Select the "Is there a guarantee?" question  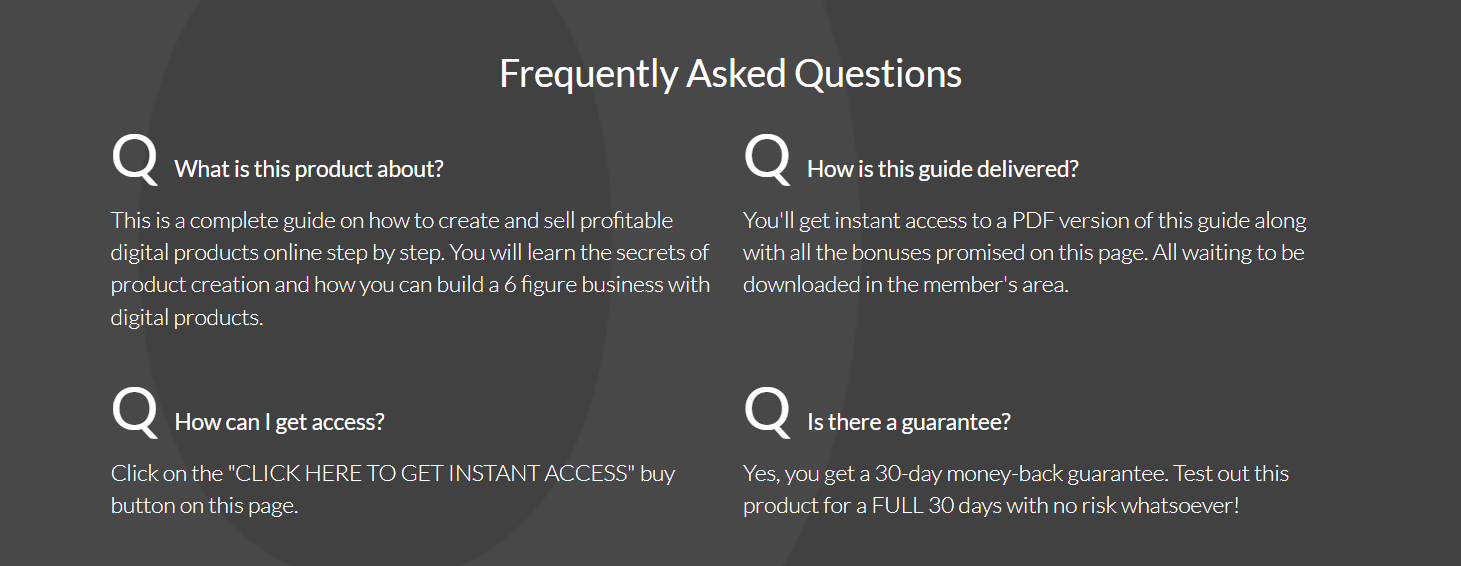click(x=908, y=422)
